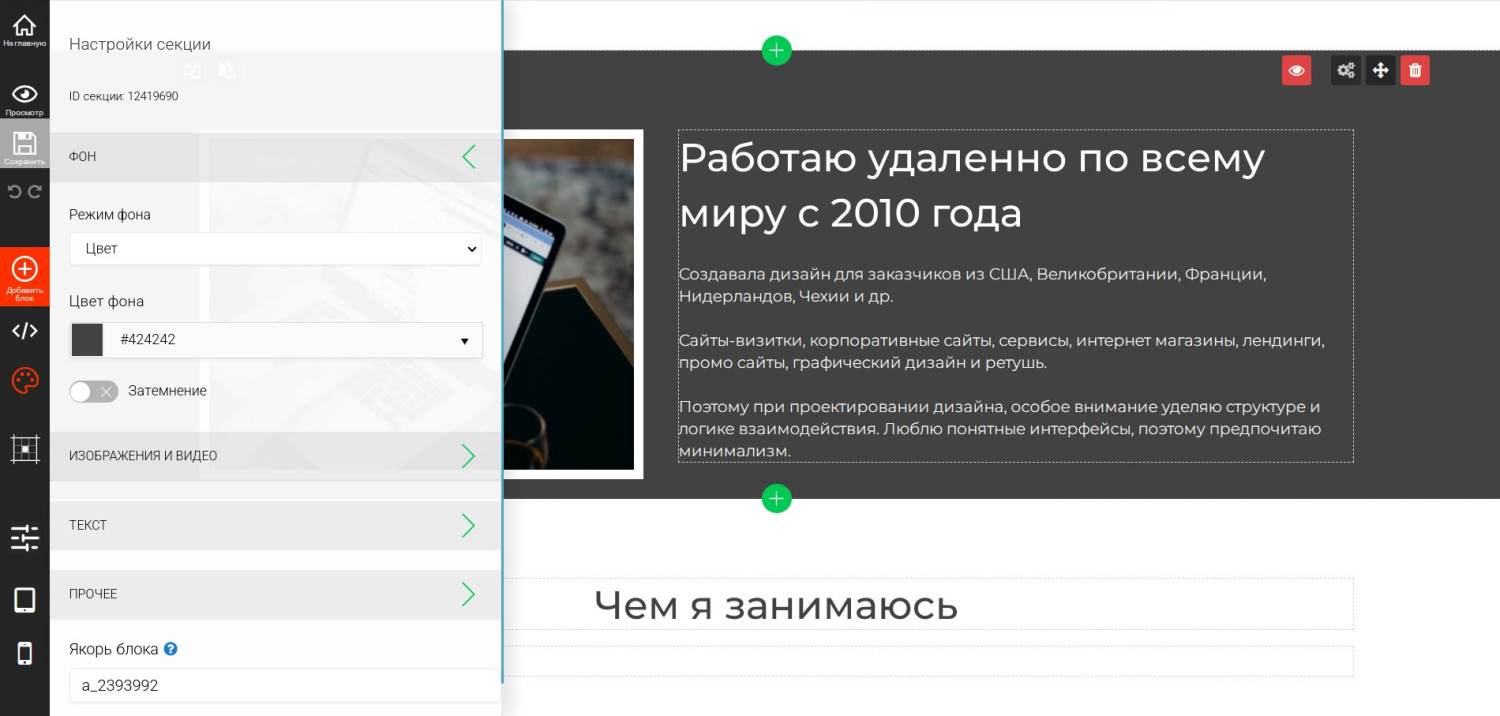Enable the Затемнение toggle switch

pyautogui.click(x=93, y=391)
